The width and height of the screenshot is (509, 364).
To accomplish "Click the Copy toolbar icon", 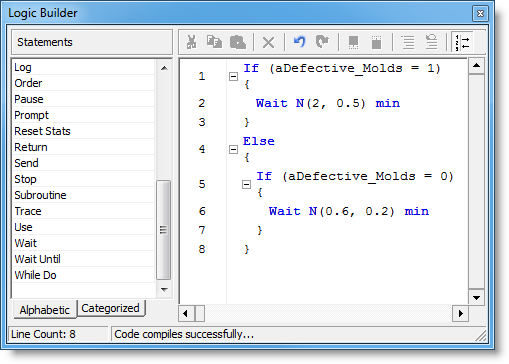I will click(x=214, y=42).
